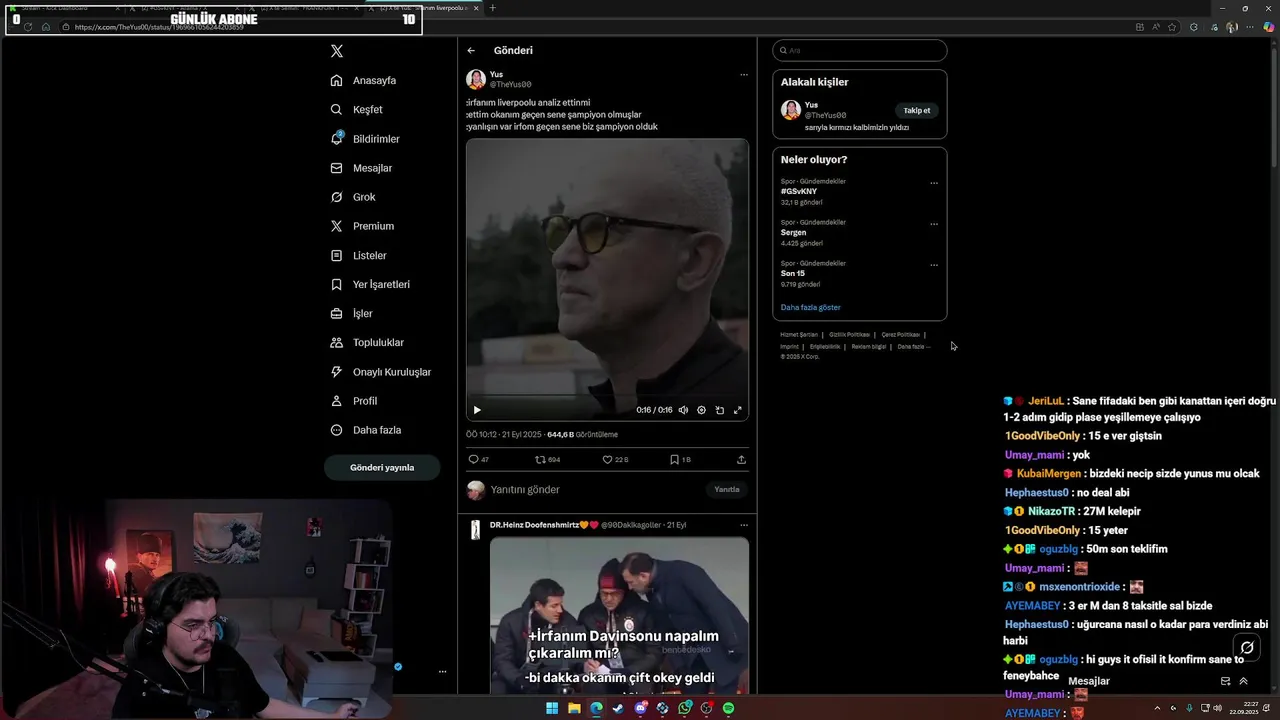Open account menu dots by profile
The width and height of the screenshot is (1280, 720).
click(442, 672)
